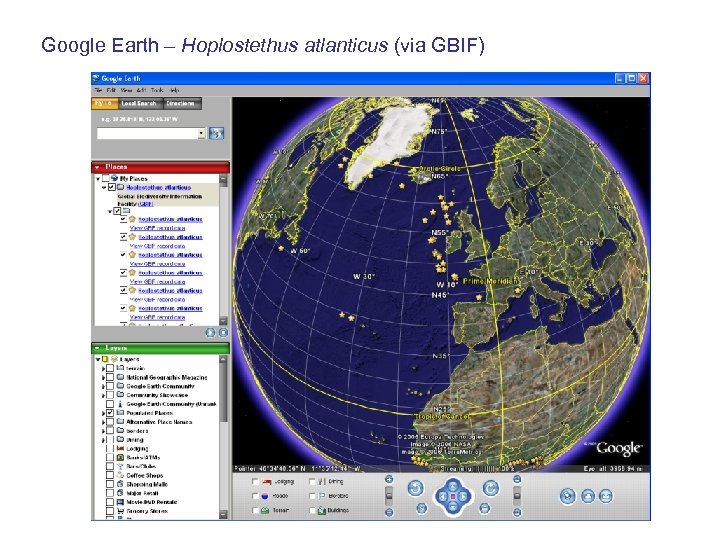
Task: Toggle the Dining checkbox below the globe
Action: 312,482
